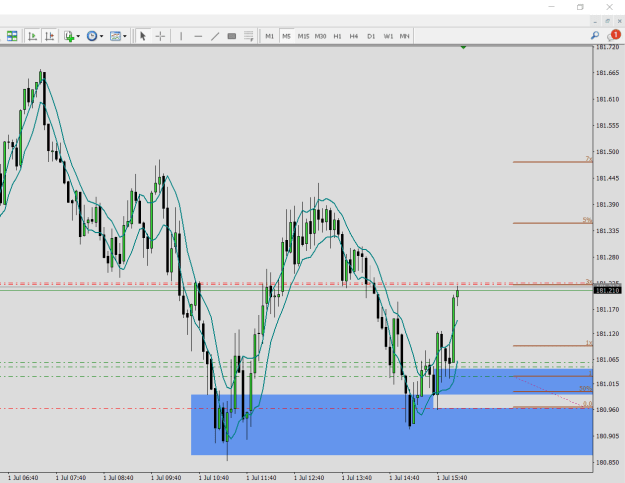
Task: Click the current price label 181.210
Action: (x=607, y=291)
